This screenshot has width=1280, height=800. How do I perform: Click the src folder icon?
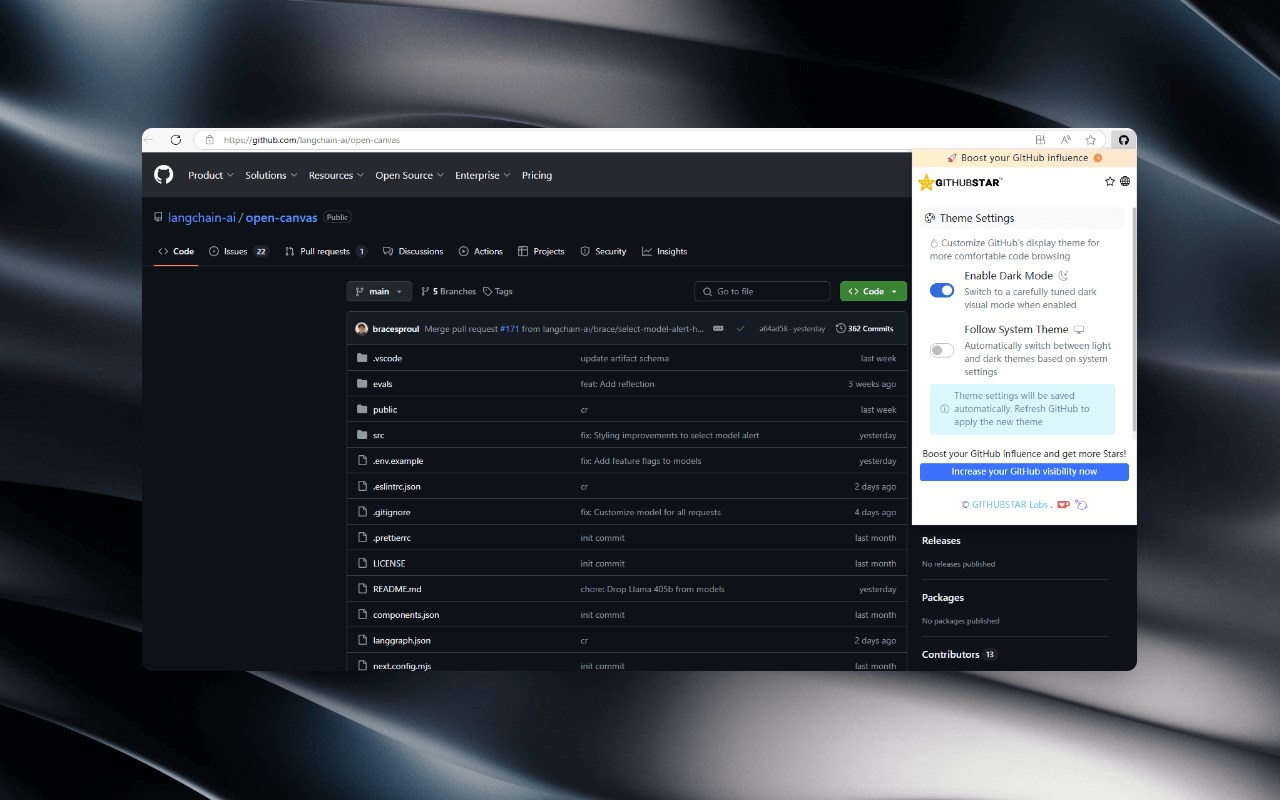click(362, 435)
